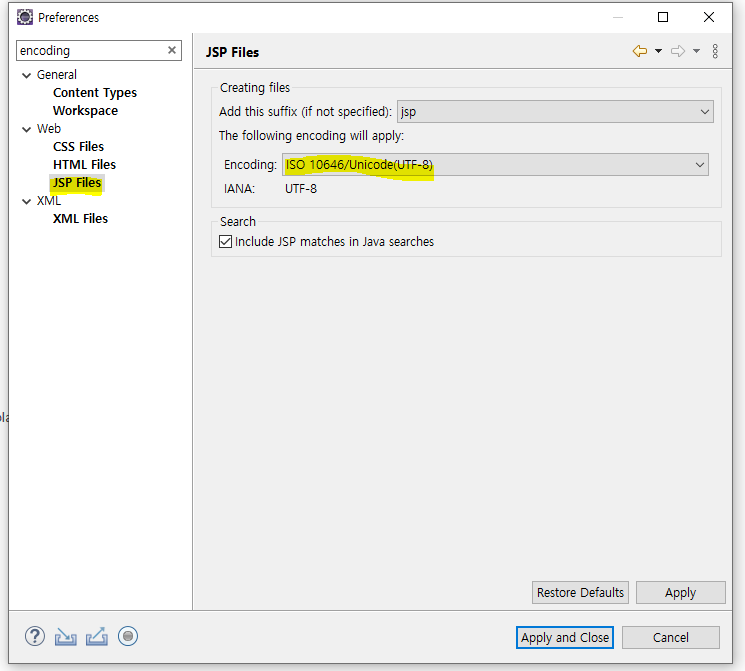The image size is (745, 671).
Task: Click the XML category label
Action: [x=49, y=201]
